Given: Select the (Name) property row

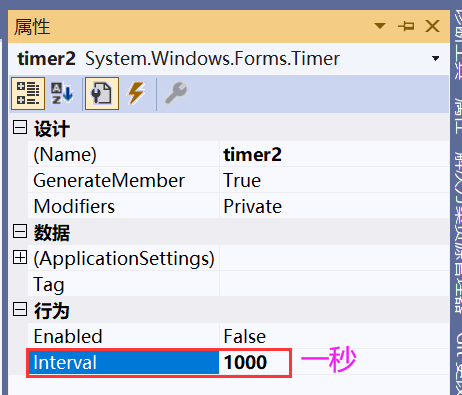Looking at the screenshot, I should 238,154.
